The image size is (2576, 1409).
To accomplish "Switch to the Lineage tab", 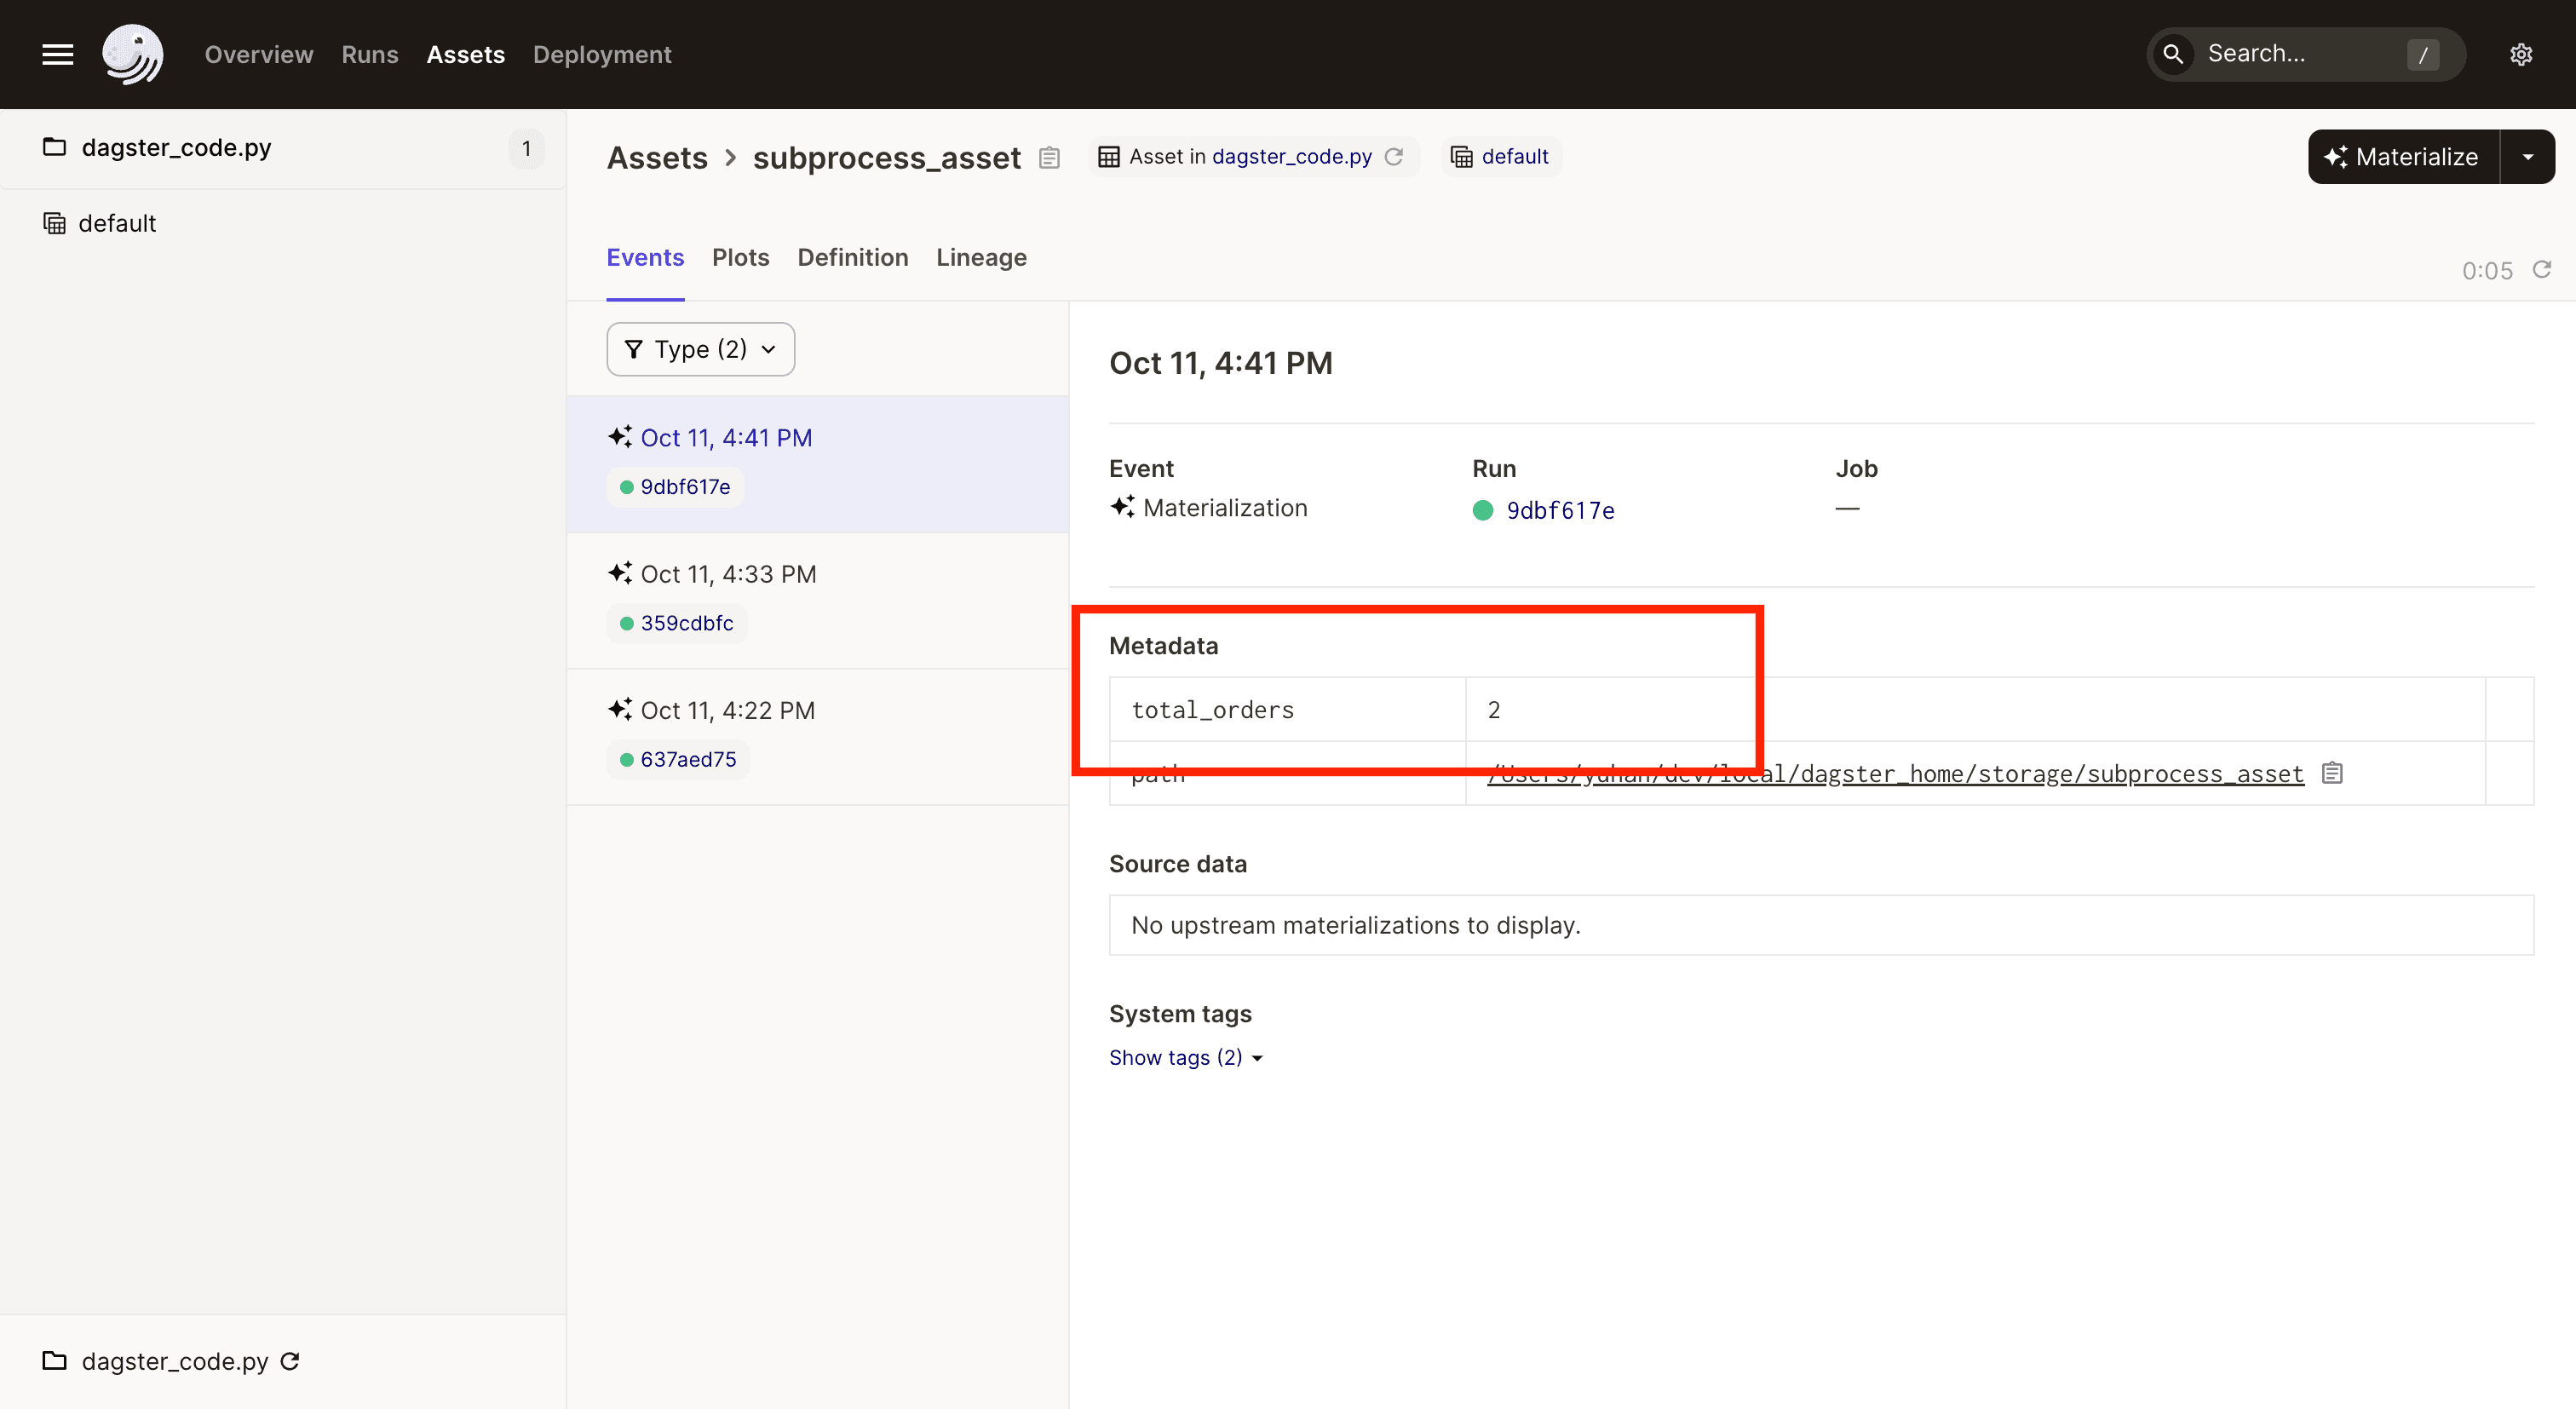I will (981, 257).
